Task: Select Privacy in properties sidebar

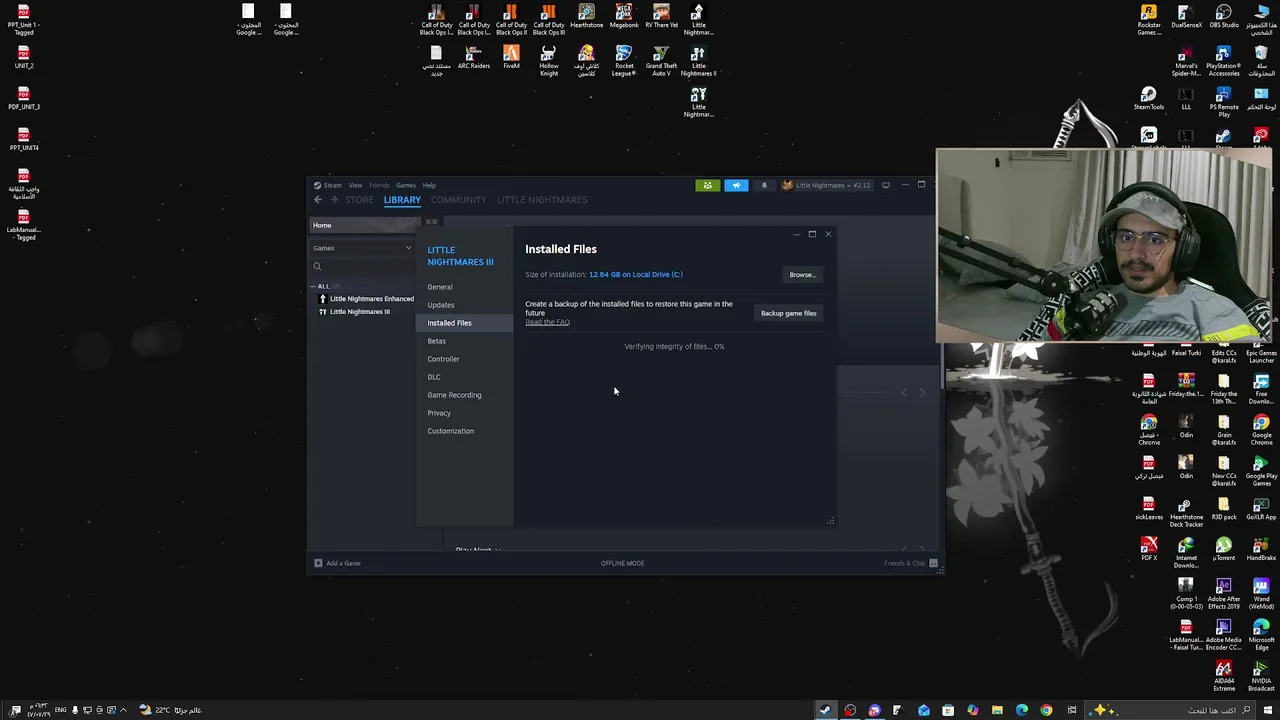Action: (439, 413)
